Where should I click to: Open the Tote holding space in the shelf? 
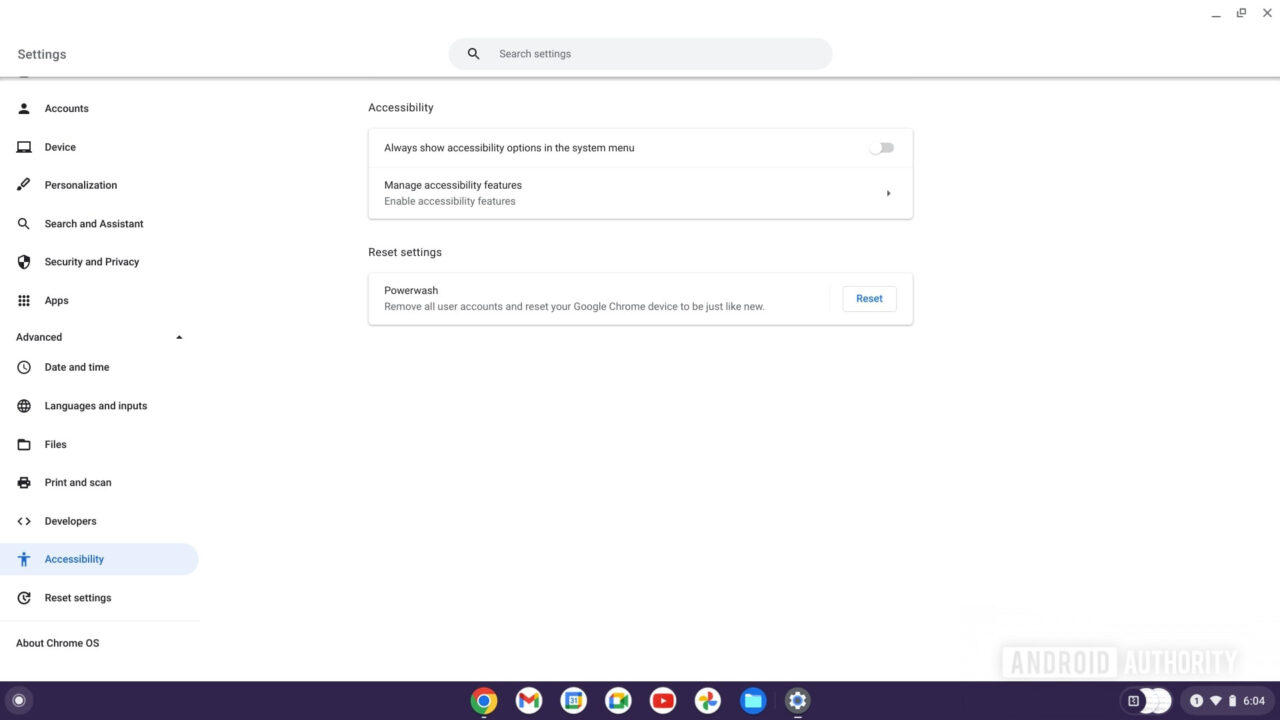1146,701
